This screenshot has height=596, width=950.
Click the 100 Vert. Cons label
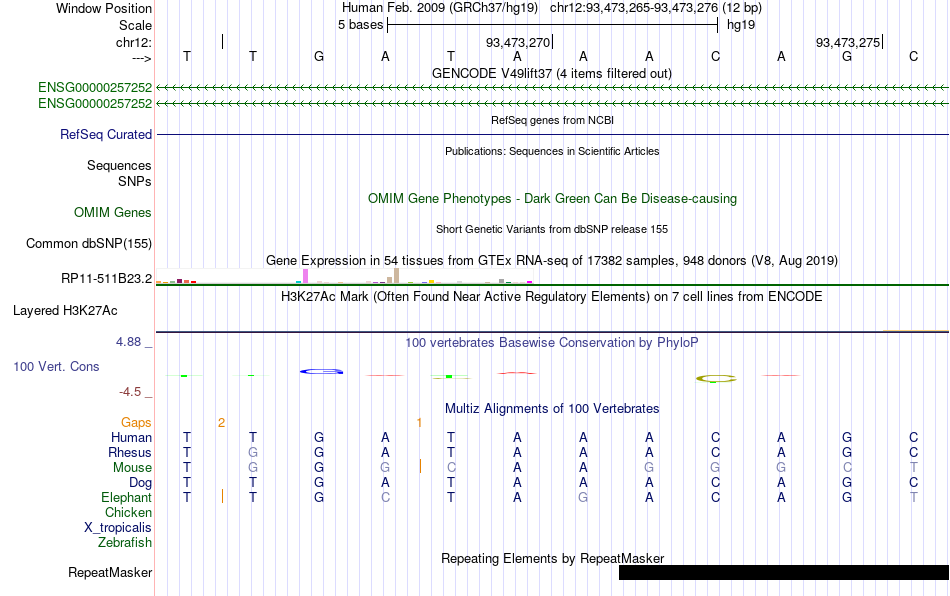click(x=56, y=366)
